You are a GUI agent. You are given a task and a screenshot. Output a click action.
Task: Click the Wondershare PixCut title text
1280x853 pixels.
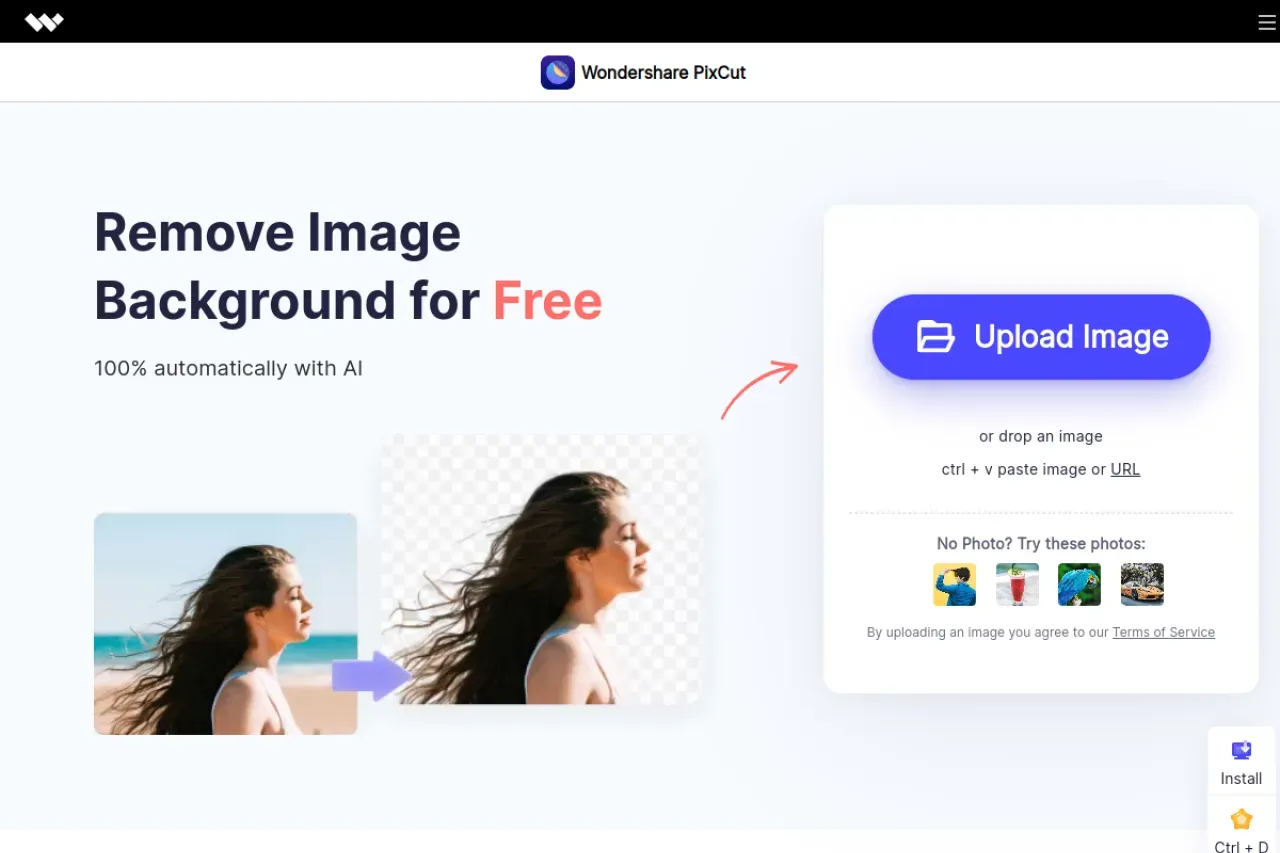coord(664,72)
